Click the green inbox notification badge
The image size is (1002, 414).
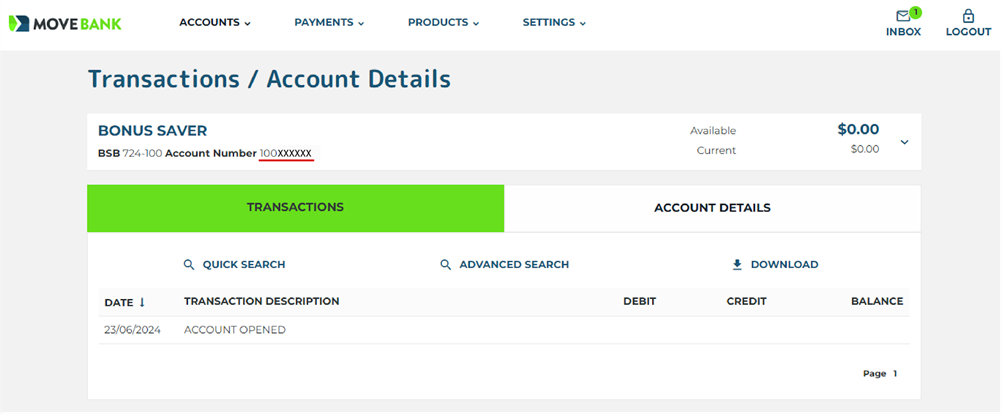pos(916,12)
